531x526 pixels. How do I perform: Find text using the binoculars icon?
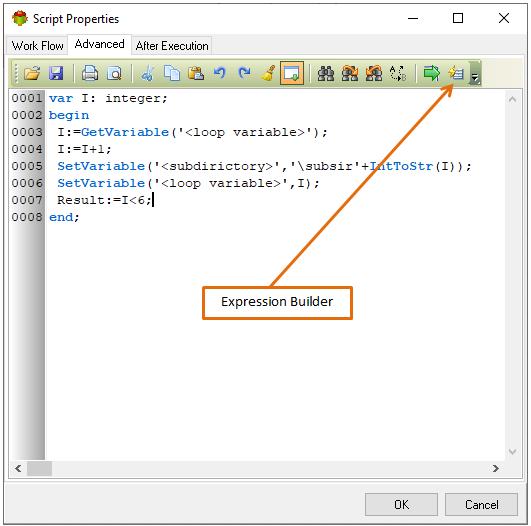(x=326, y=73)
